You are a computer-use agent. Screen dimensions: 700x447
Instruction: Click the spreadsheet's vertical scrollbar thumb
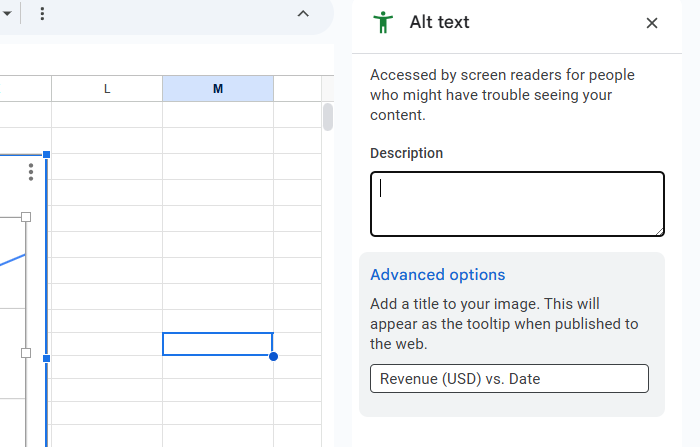pos(327,117)
